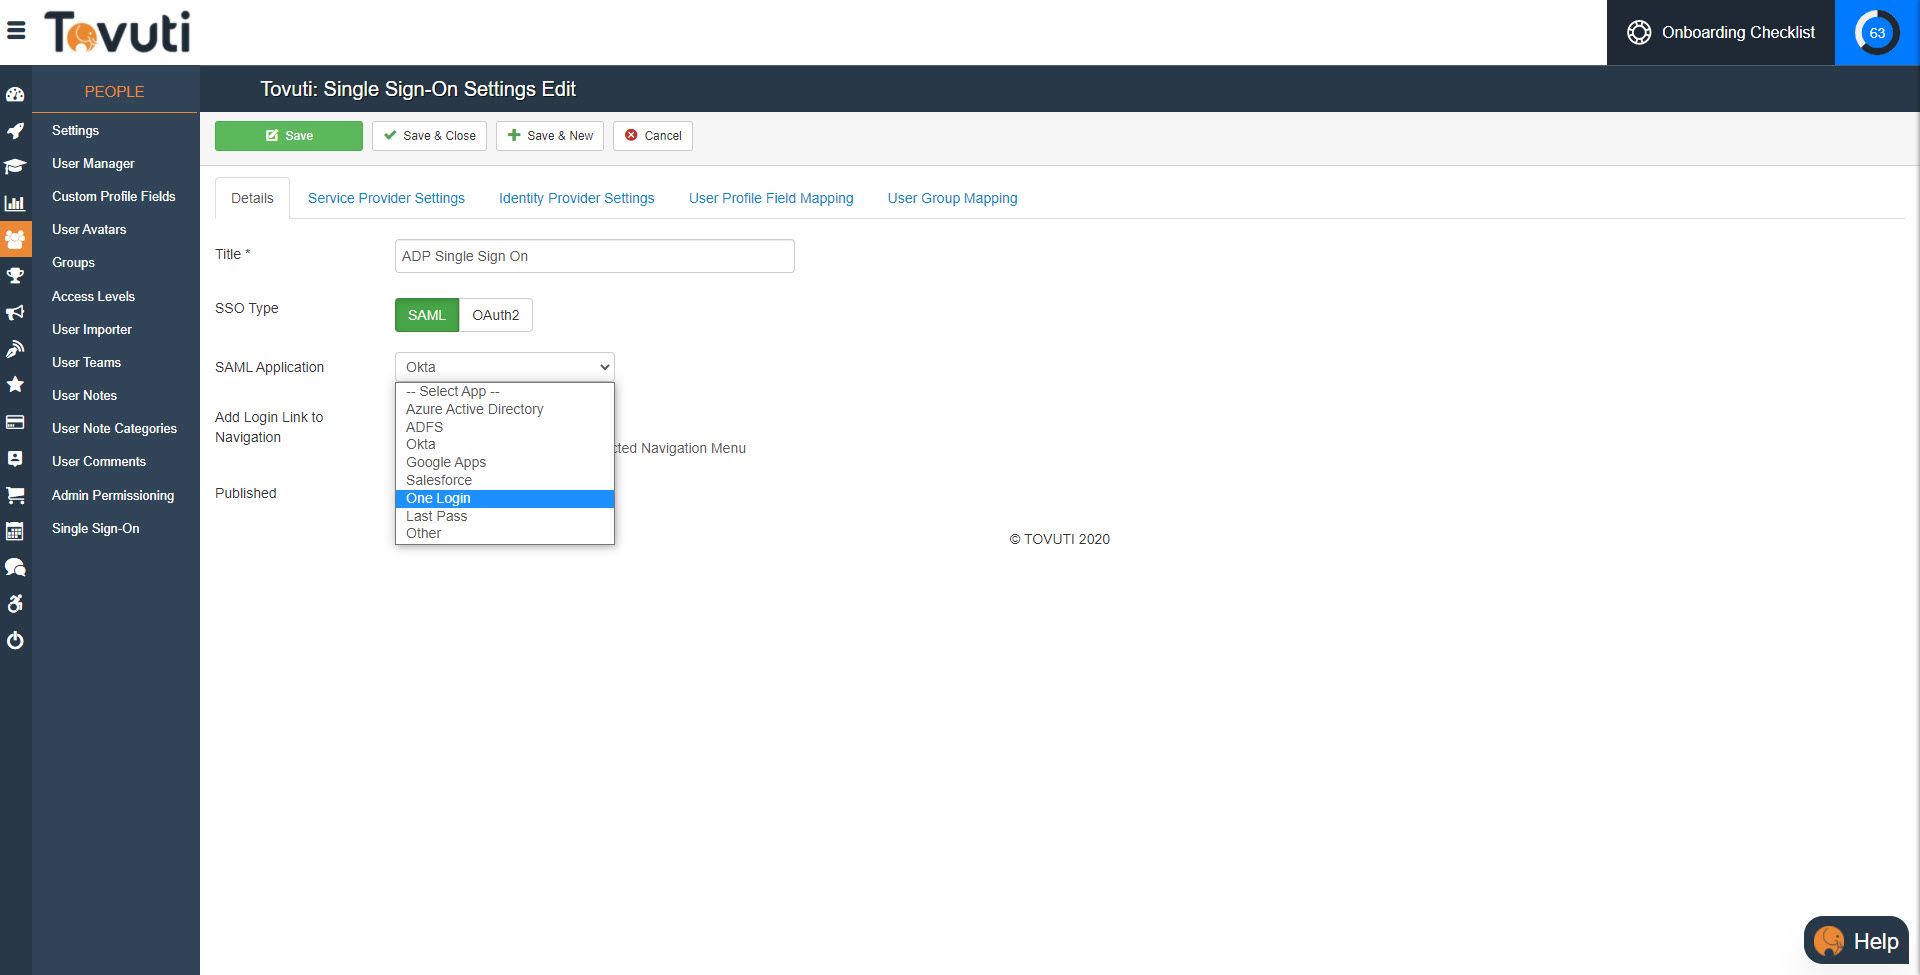Open the User Group Mapping tab

point(953,198)
